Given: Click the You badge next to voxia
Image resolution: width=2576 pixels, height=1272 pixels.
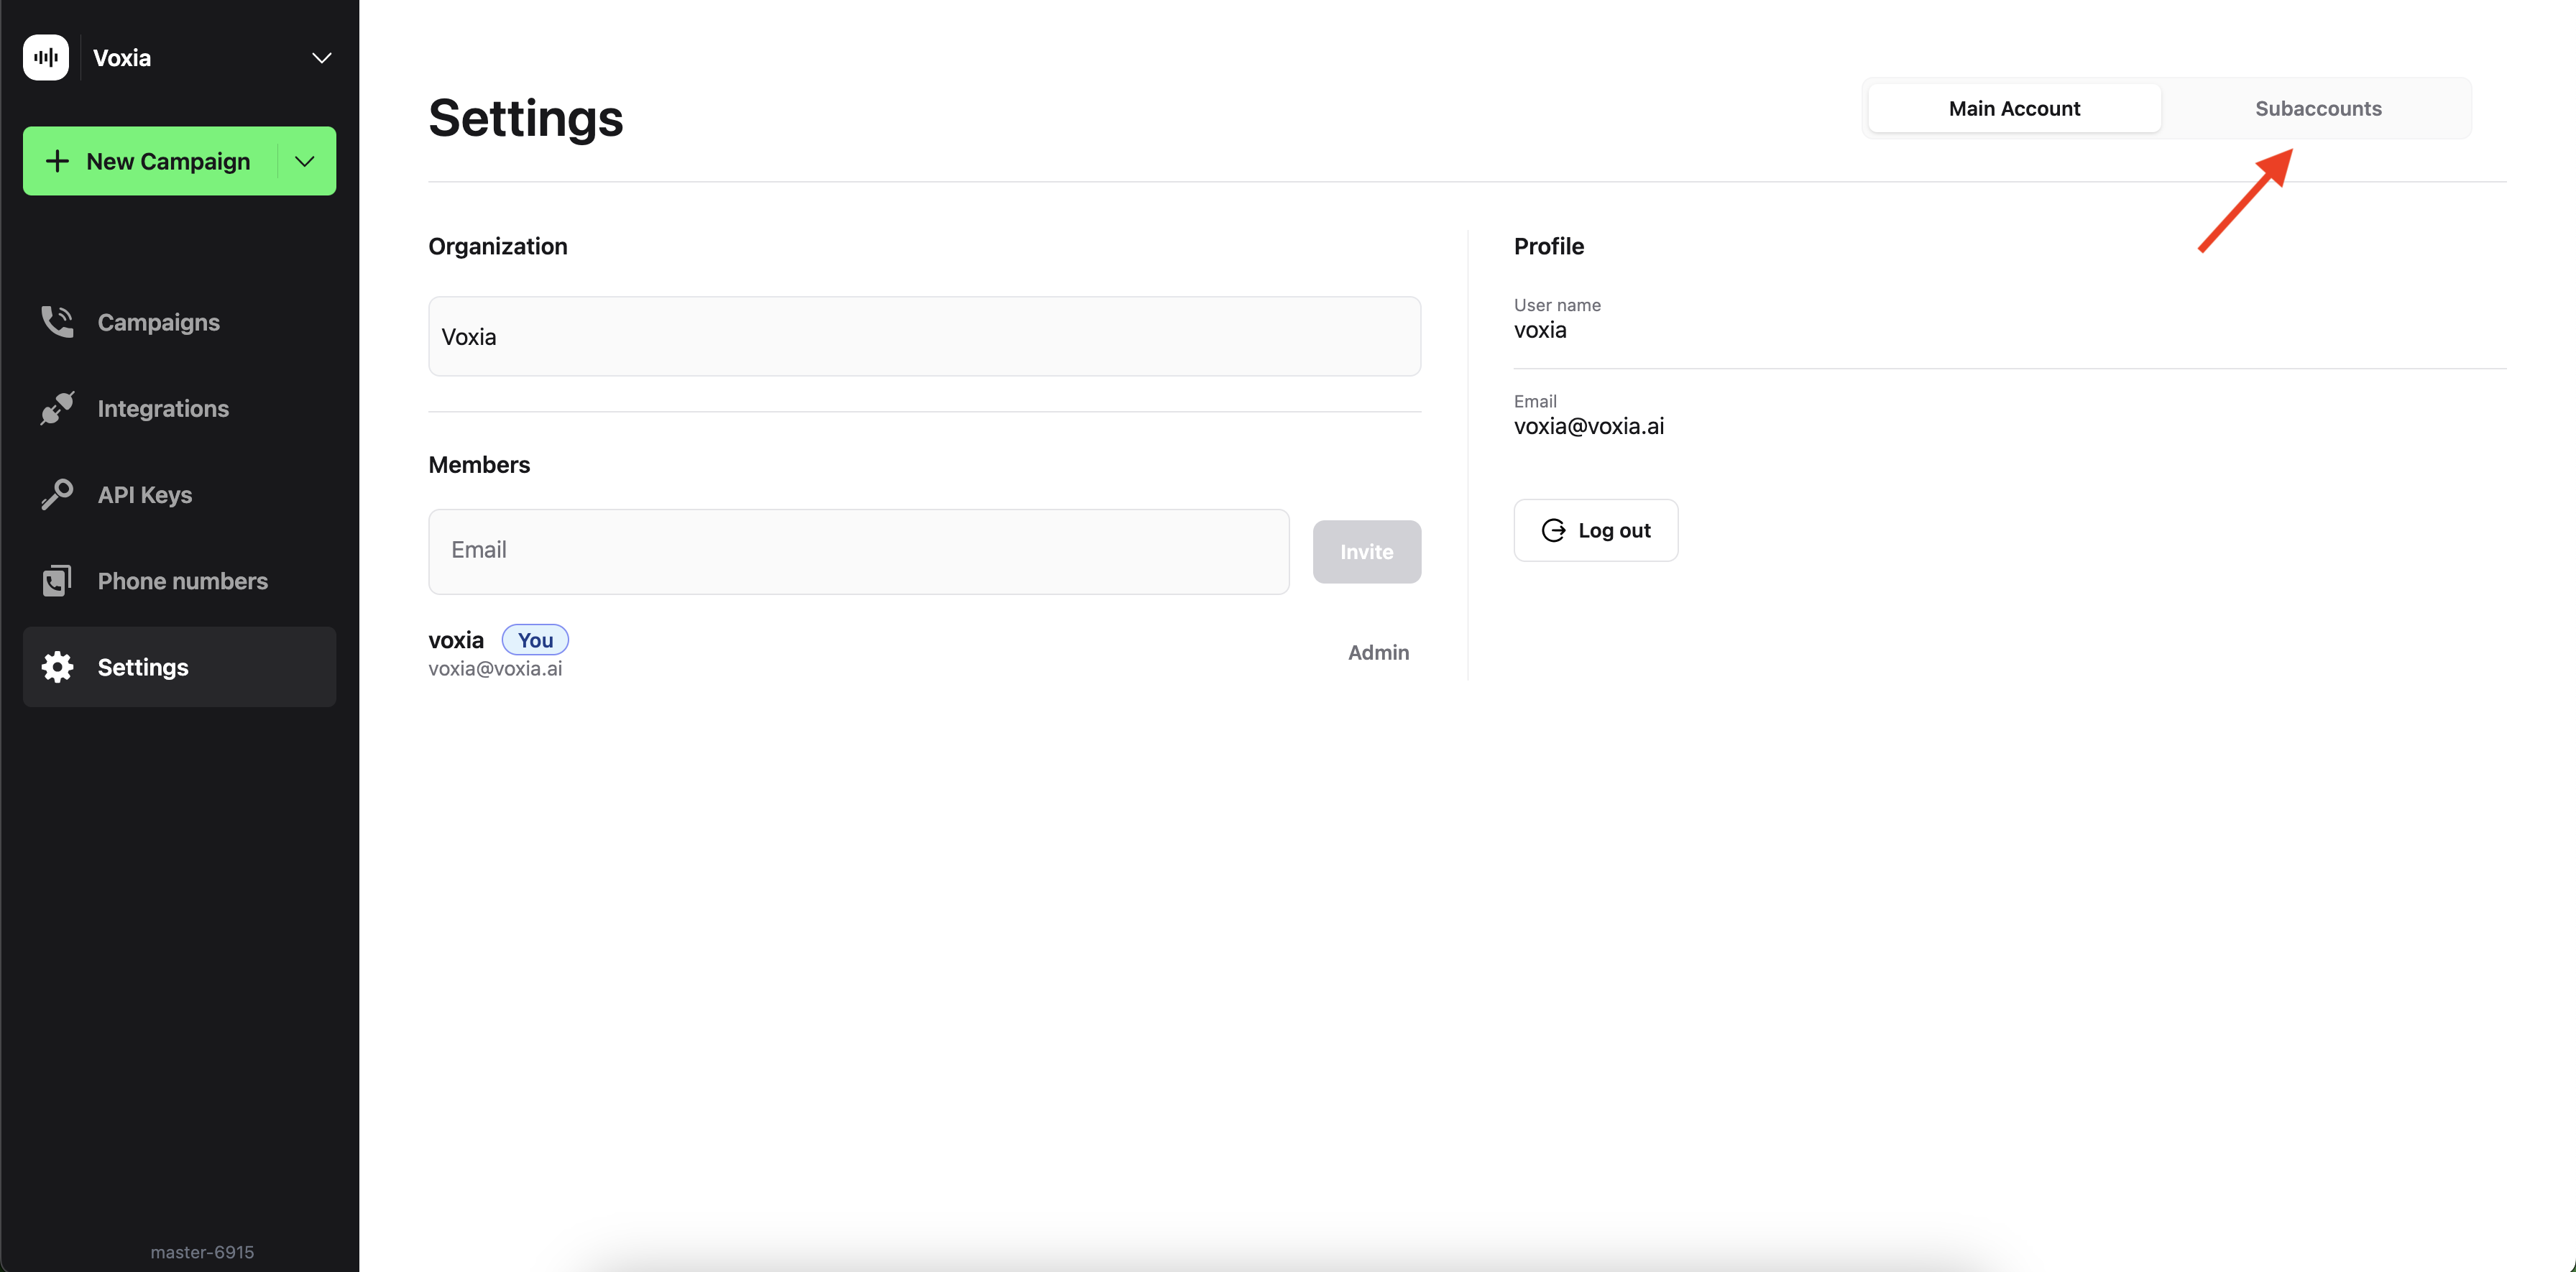Looking at the screenshot, I should click(x=534, y=640).
